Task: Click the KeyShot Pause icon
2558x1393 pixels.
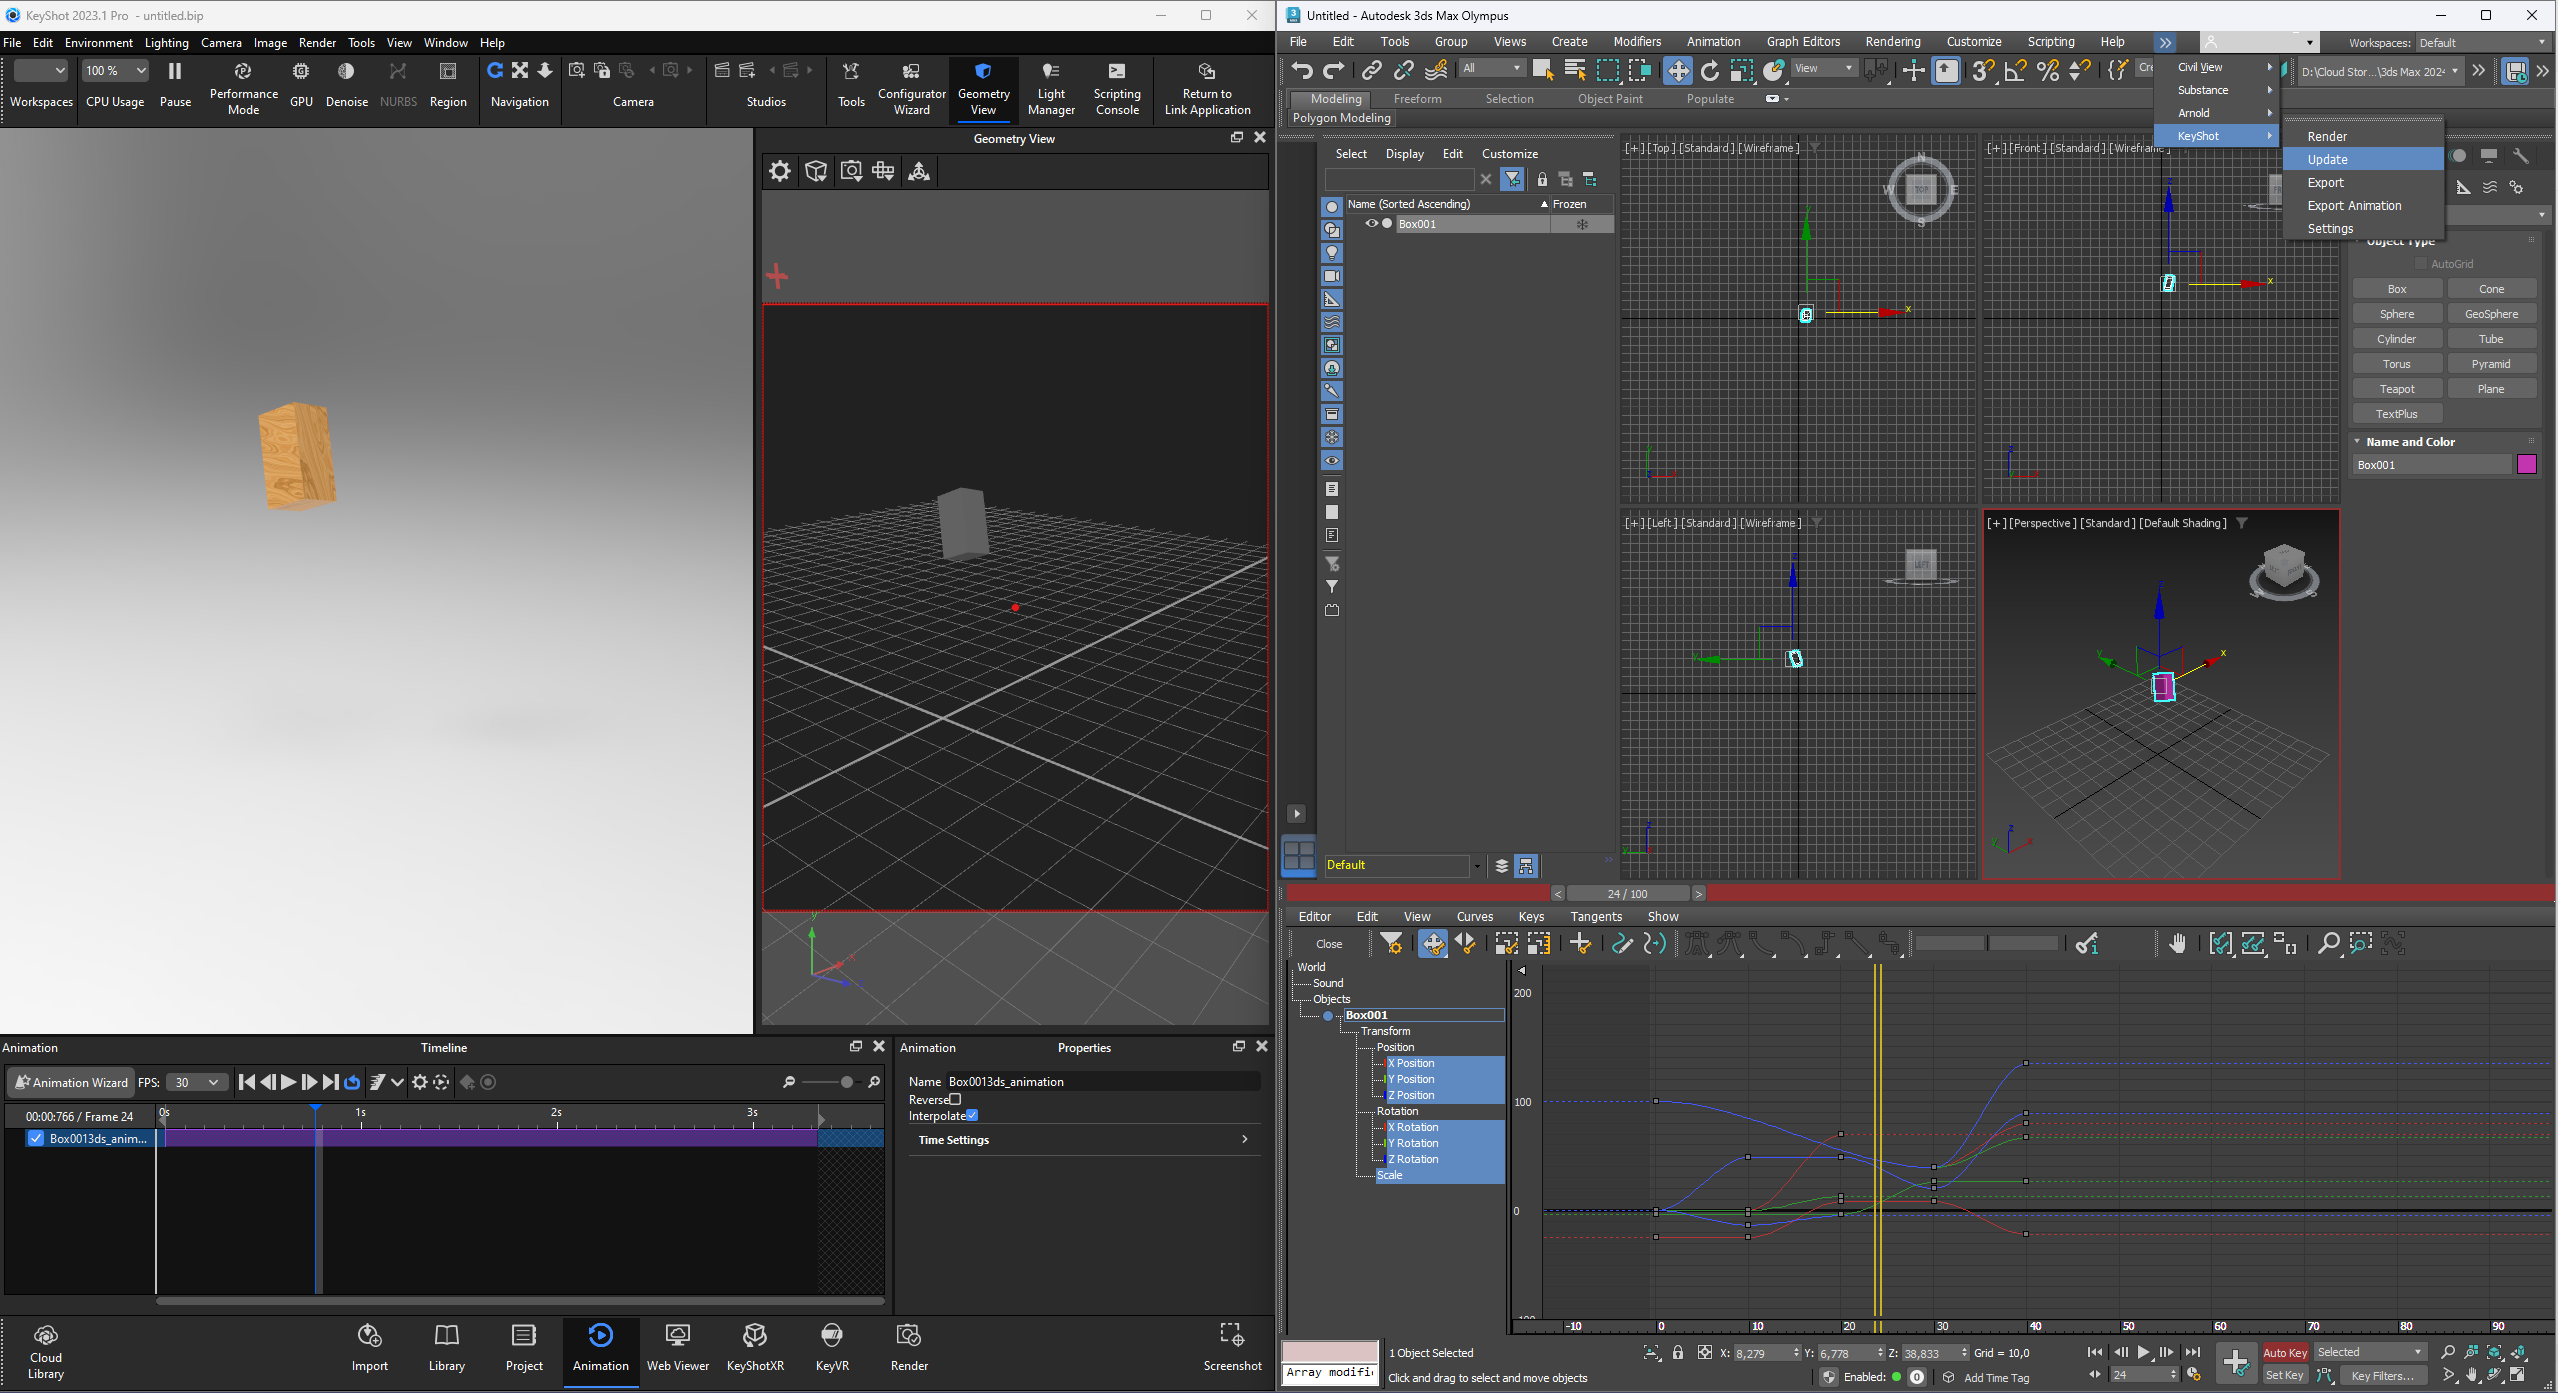Action: pyautogui.click(x=175, y=72)
